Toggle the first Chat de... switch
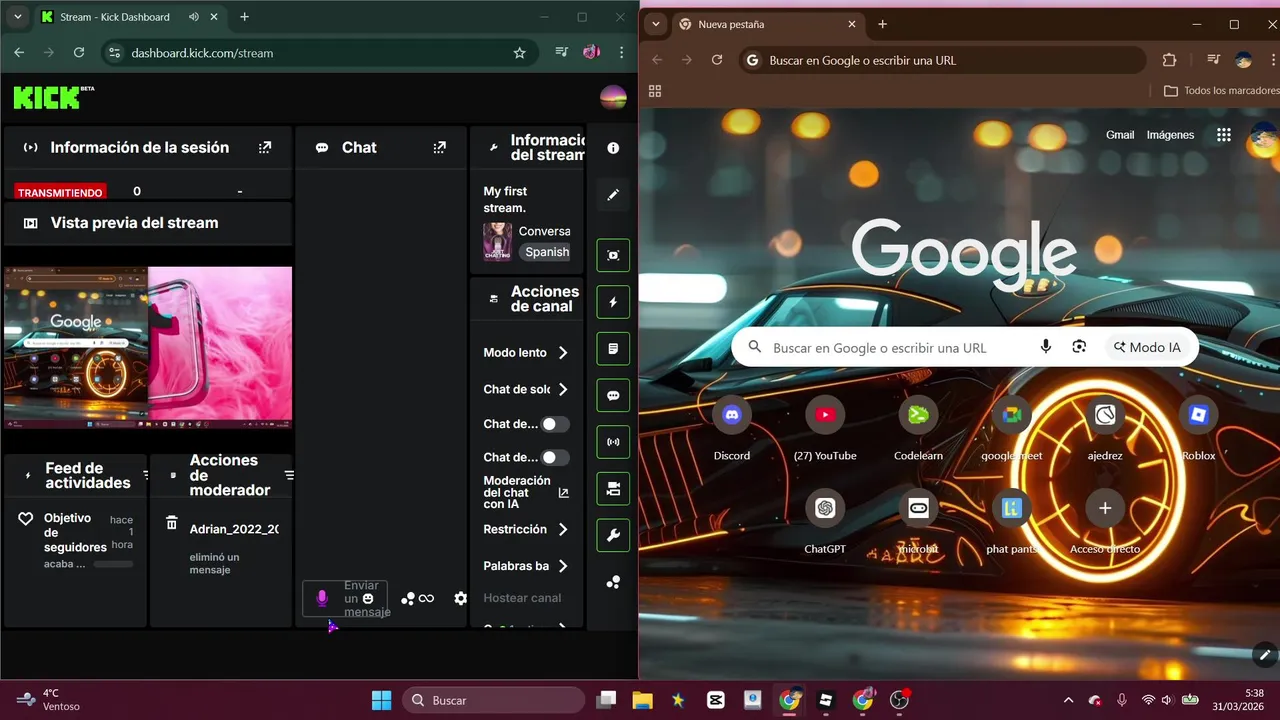 (x=555, y=424)
